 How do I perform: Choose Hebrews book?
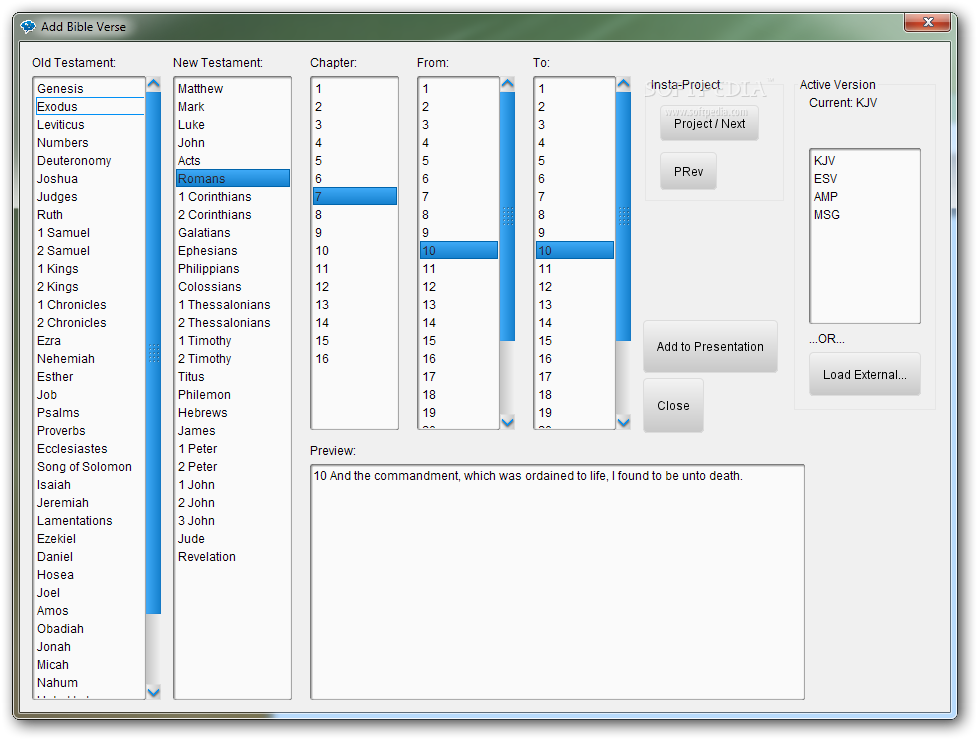[233, 412]
